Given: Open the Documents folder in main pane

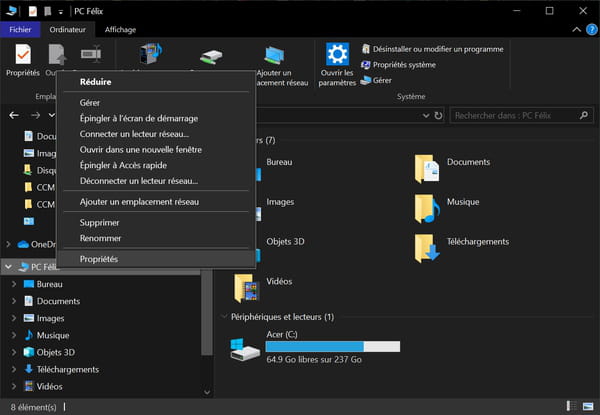Looking at the screenshot, I should 427,169.
